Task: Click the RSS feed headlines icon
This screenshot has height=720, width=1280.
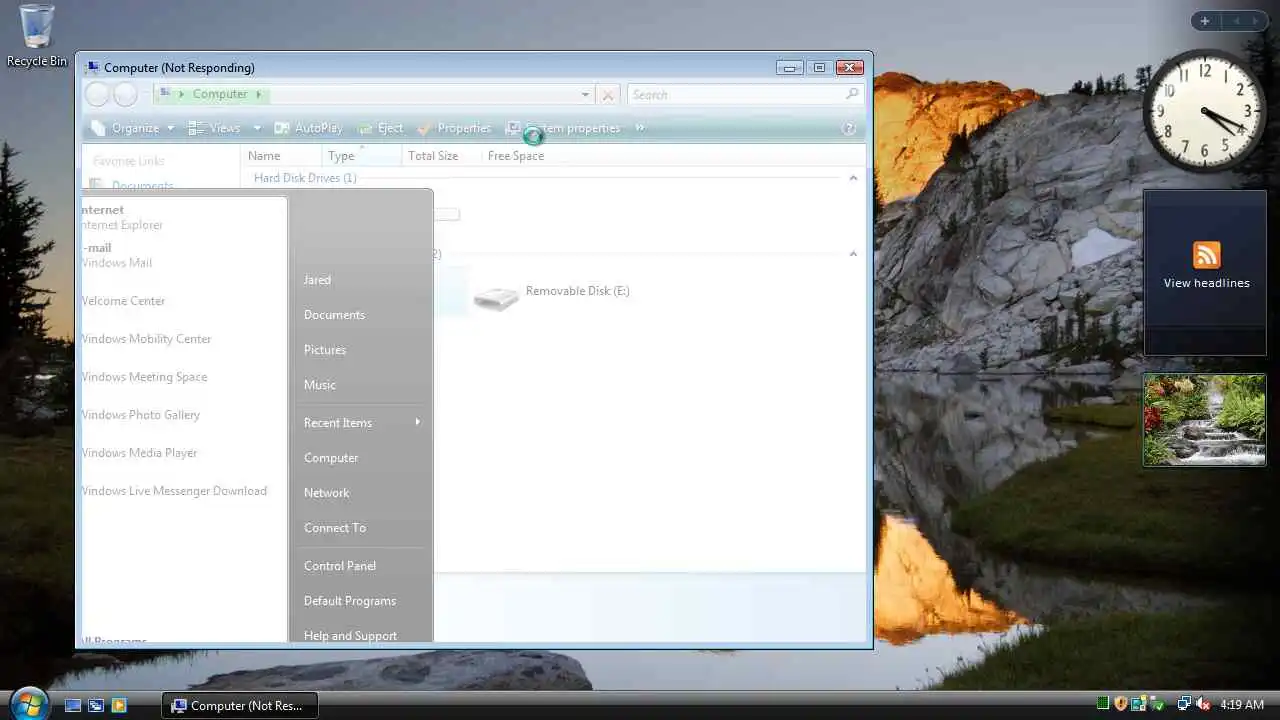Action: point(1206,254)
